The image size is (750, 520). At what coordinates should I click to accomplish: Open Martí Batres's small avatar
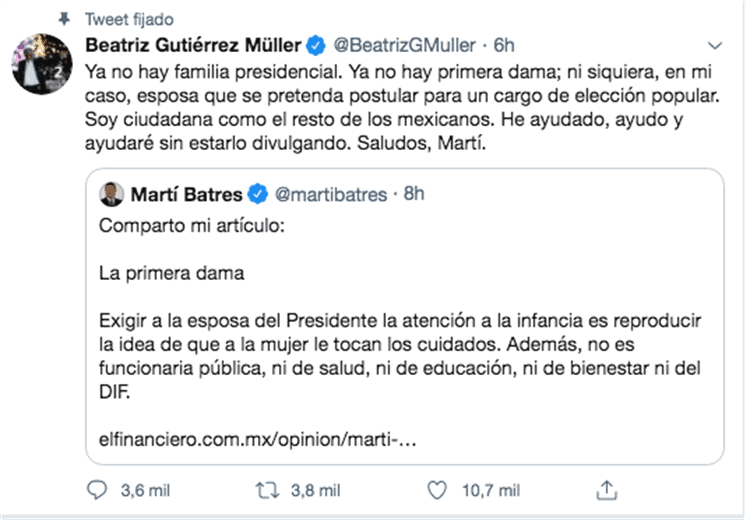[113, 193]
